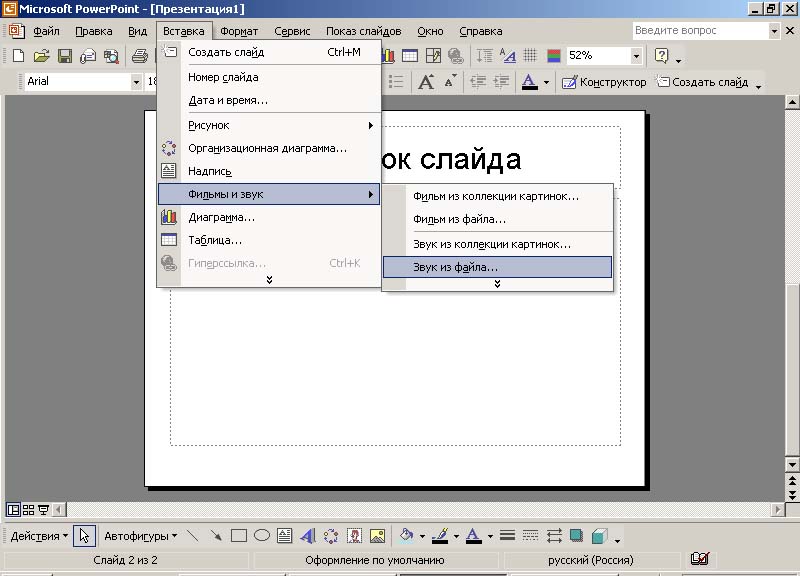The image size is (800, 576).
Task: Select the Oval drawing tool
Action: tap(262, 536)
